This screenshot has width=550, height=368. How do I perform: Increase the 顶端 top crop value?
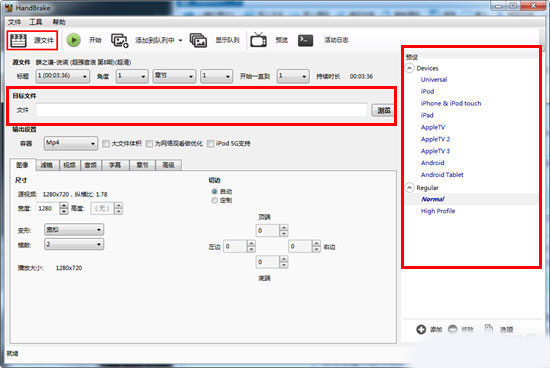click(x=284, y=228)
